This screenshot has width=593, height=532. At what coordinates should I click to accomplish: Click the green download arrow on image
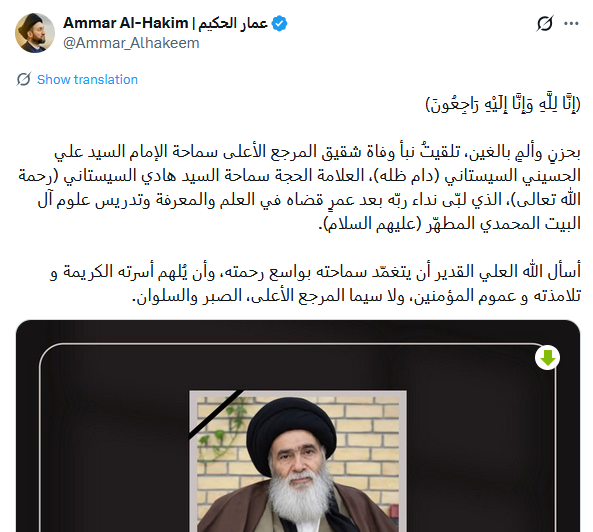[548, 358]
